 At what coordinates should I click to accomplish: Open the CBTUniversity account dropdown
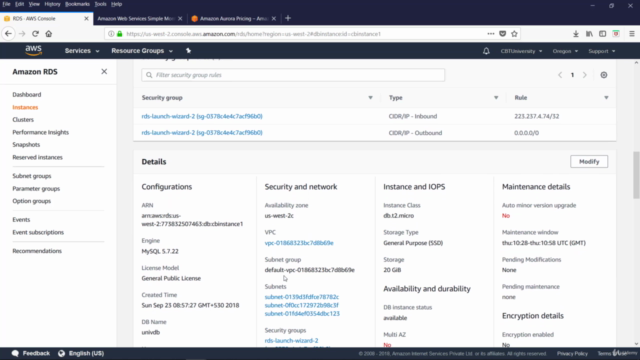click(x=521, y=51)
